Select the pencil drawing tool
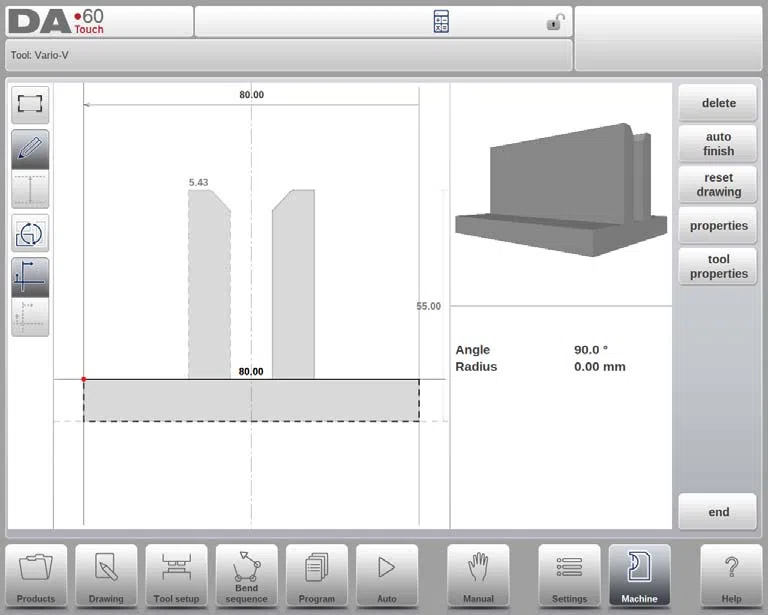768x615 pixels. point(30,149)
